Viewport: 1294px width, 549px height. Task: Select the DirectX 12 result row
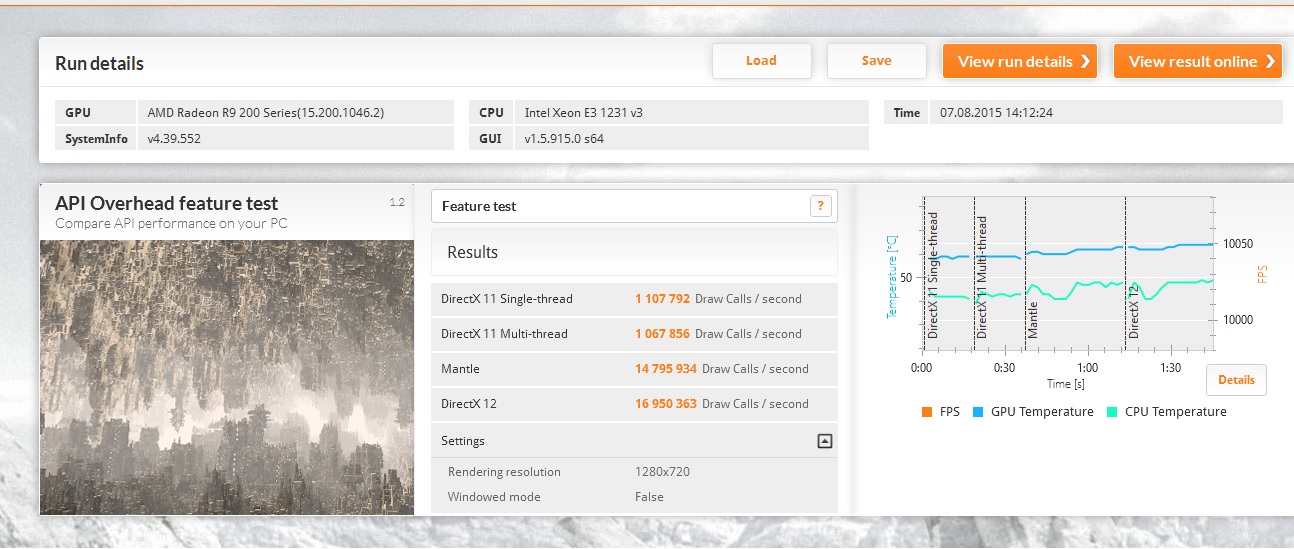[x=634, y=403]
